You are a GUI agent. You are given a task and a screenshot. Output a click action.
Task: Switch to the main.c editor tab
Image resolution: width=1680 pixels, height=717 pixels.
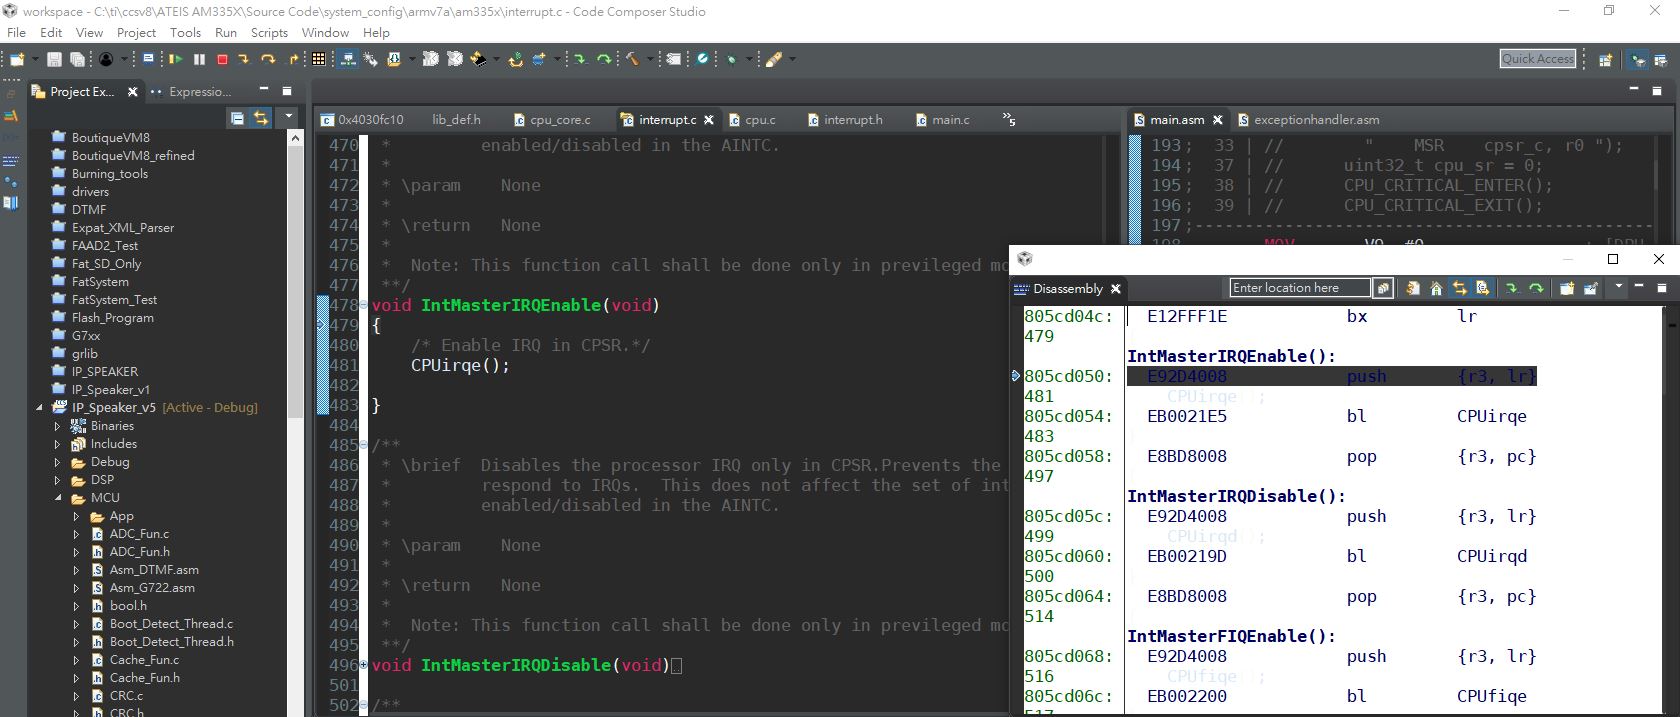942,119
